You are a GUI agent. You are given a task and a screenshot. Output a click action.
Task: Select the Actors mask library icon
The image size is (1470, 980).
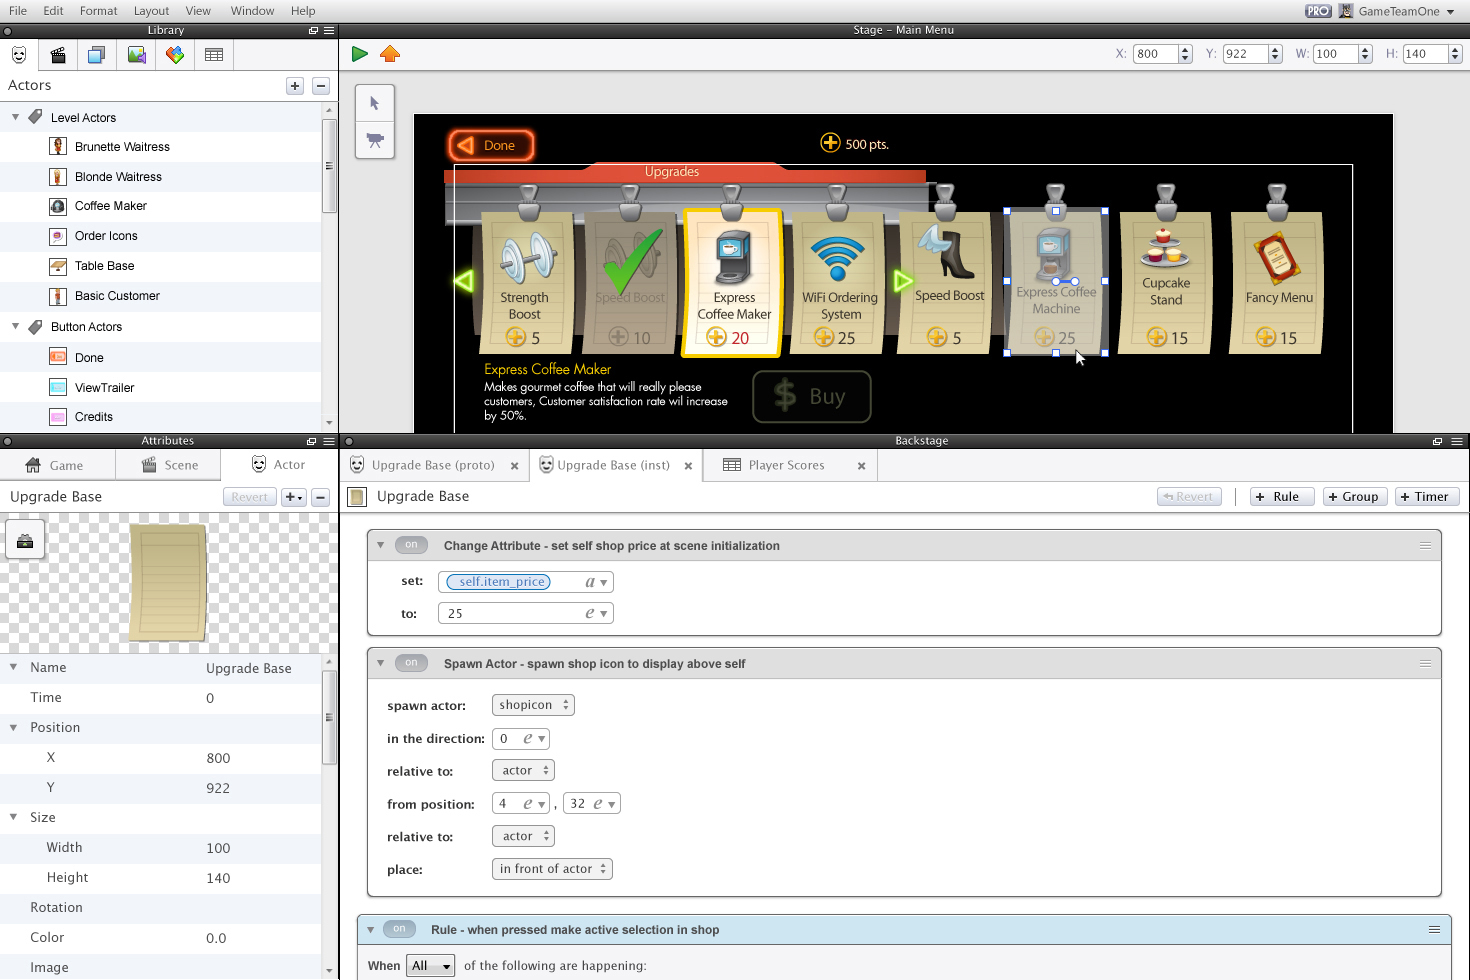pyautogui.click(x=19, y=55)
